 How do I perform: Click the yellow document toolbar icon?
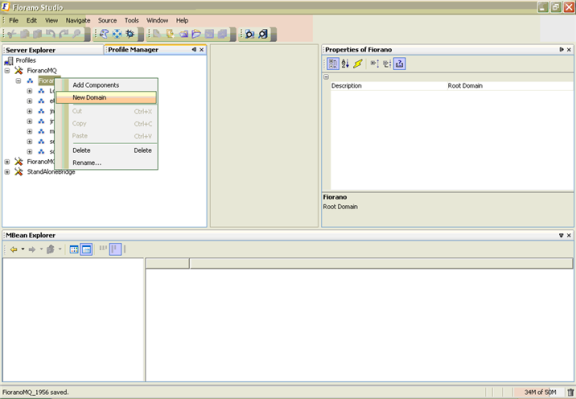(170, 34)
